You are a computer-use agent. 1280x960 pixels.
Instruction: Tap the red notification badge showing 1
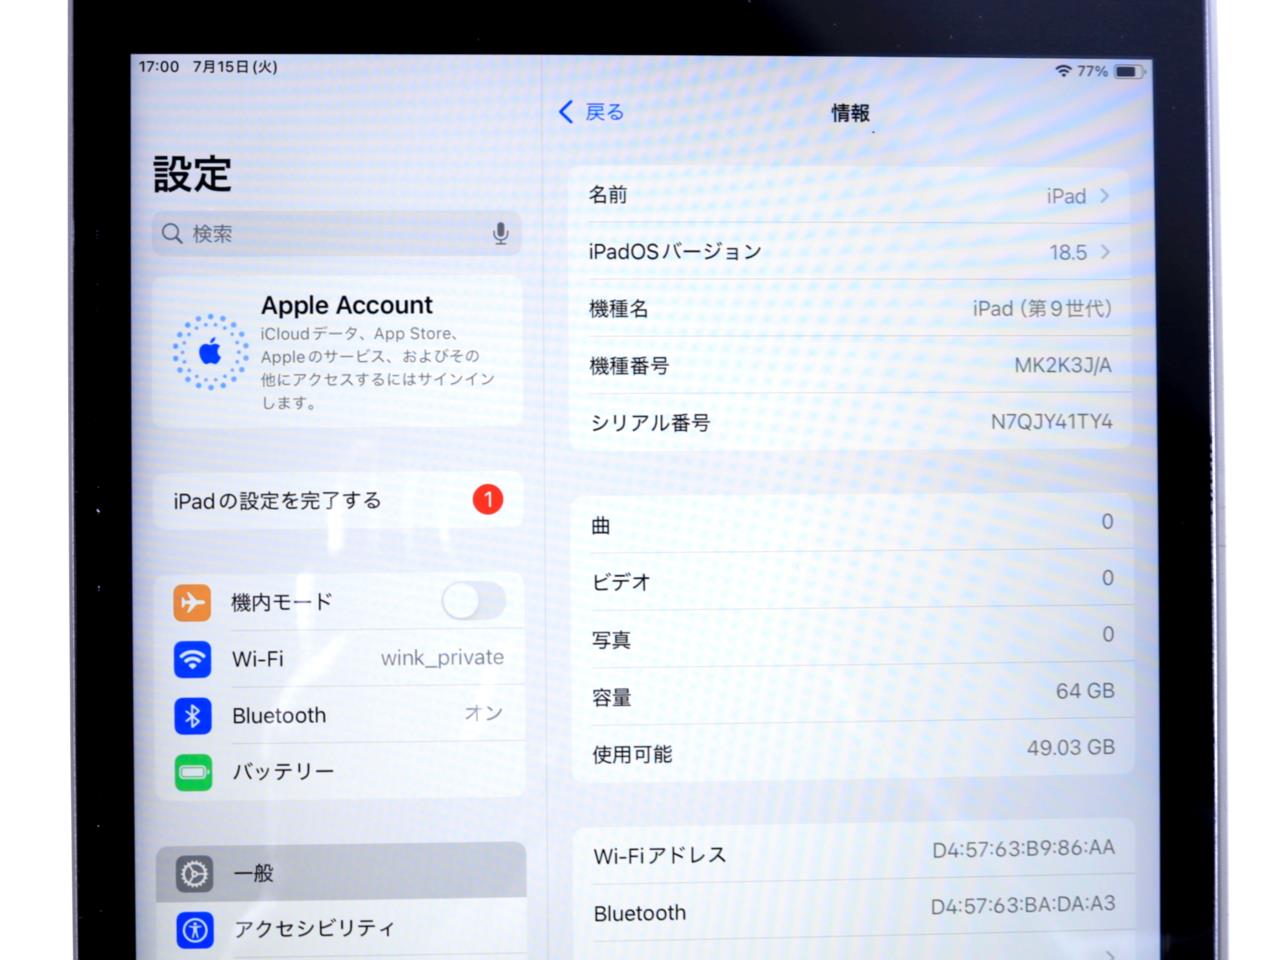[x=488, y=499]
